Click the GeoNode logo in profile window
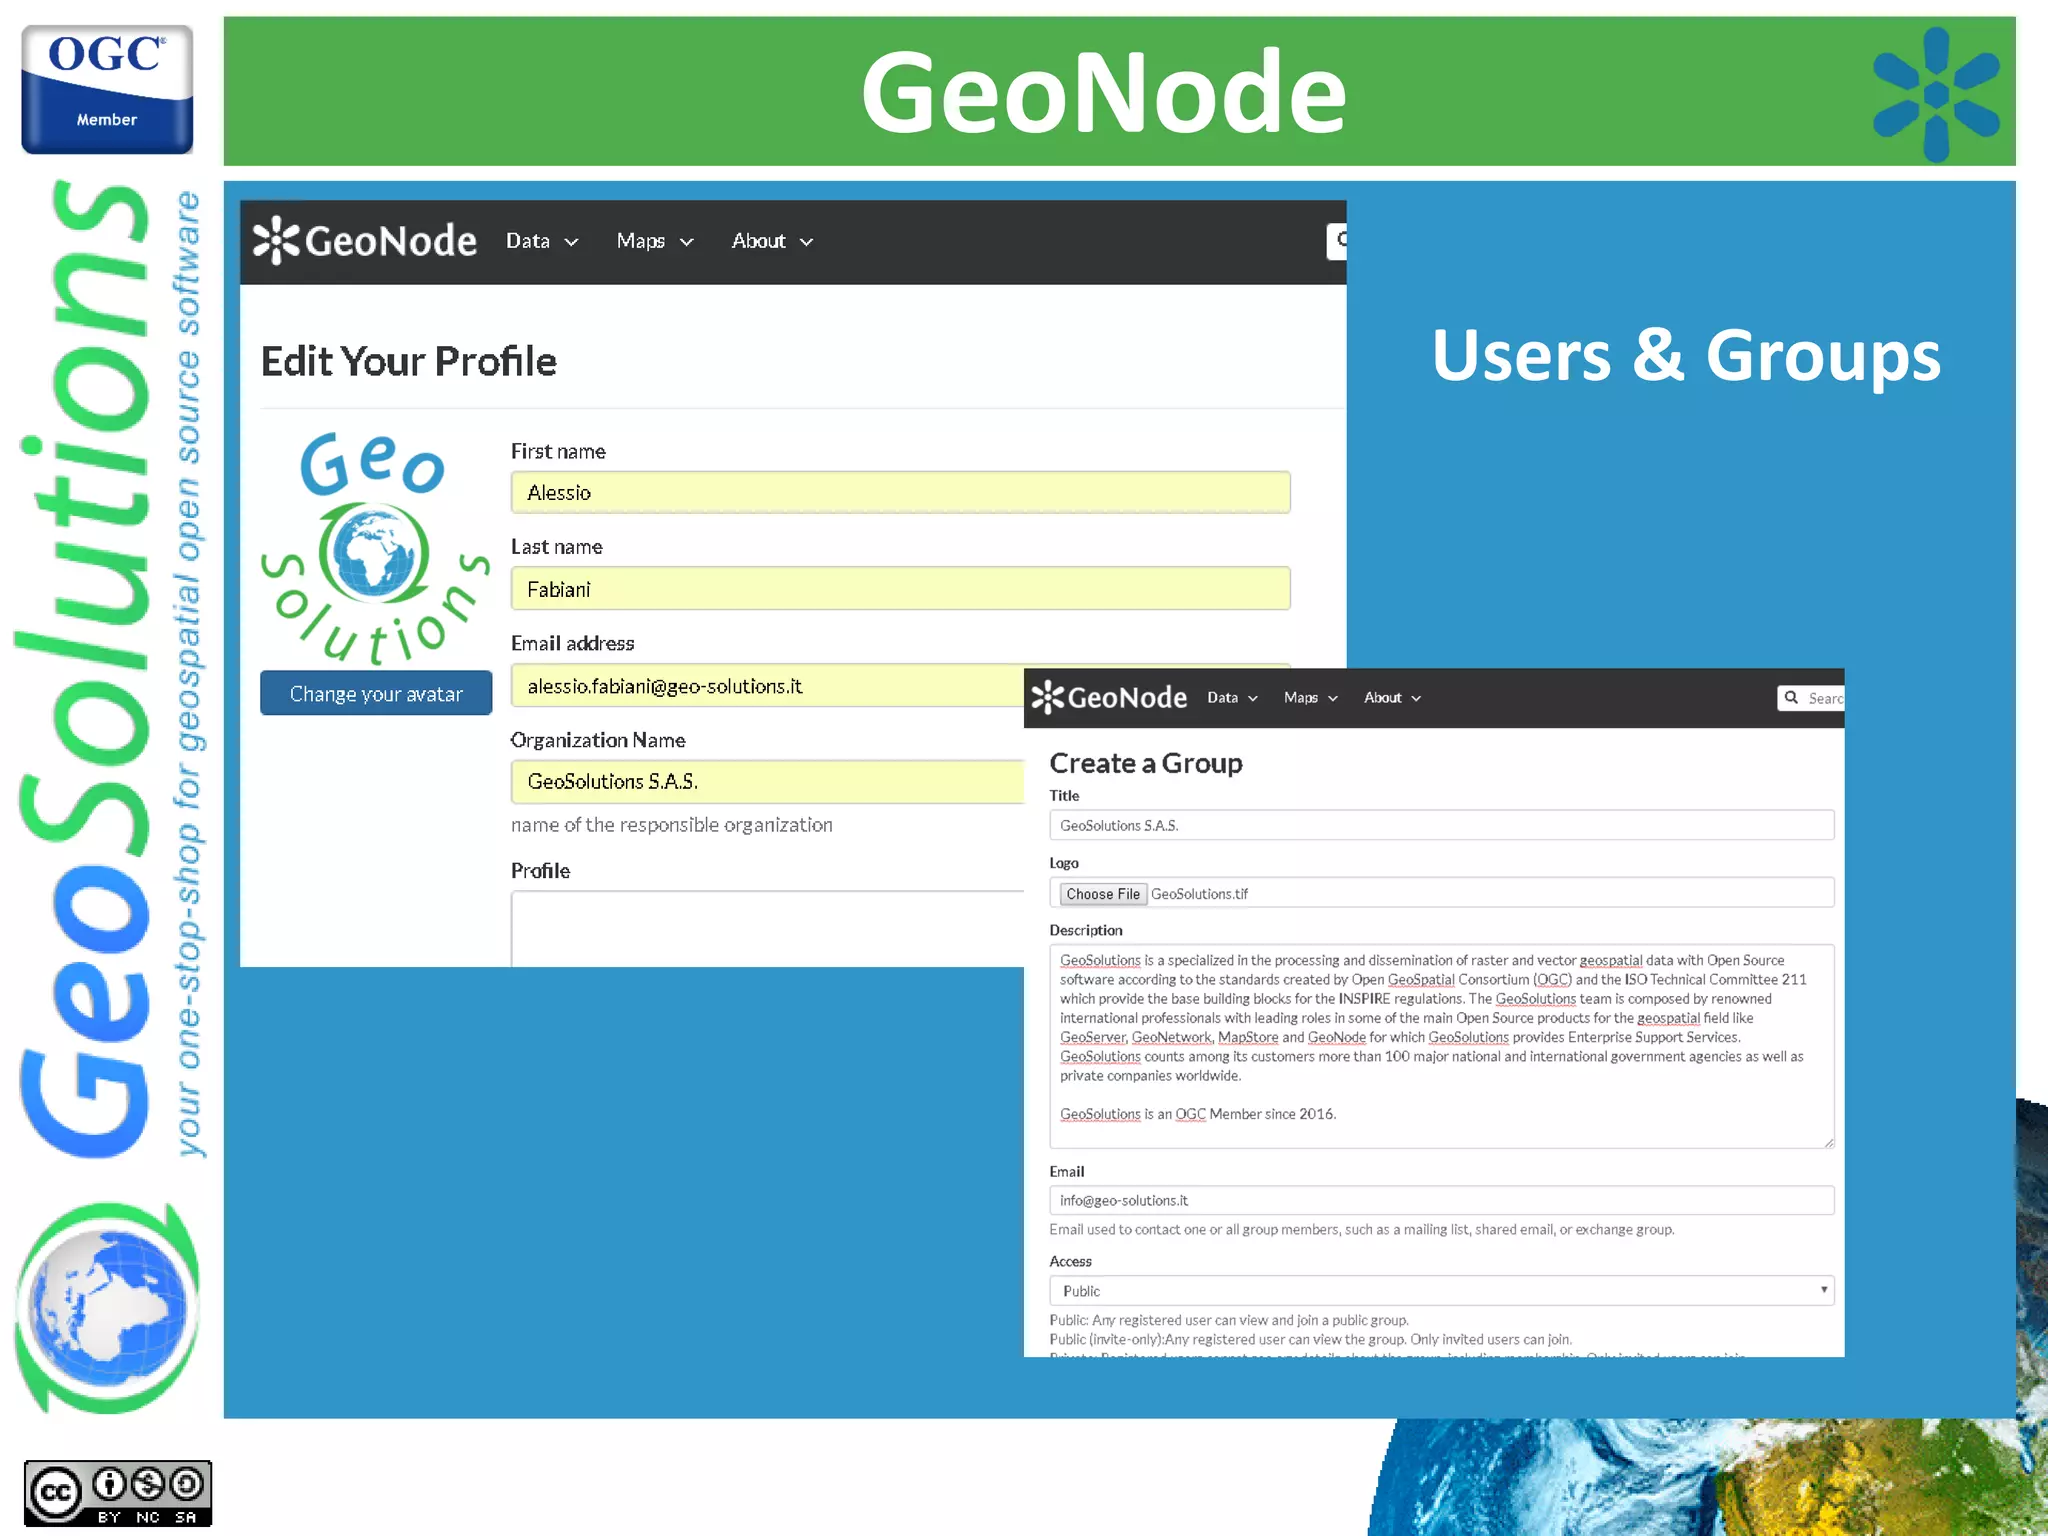 364,241
